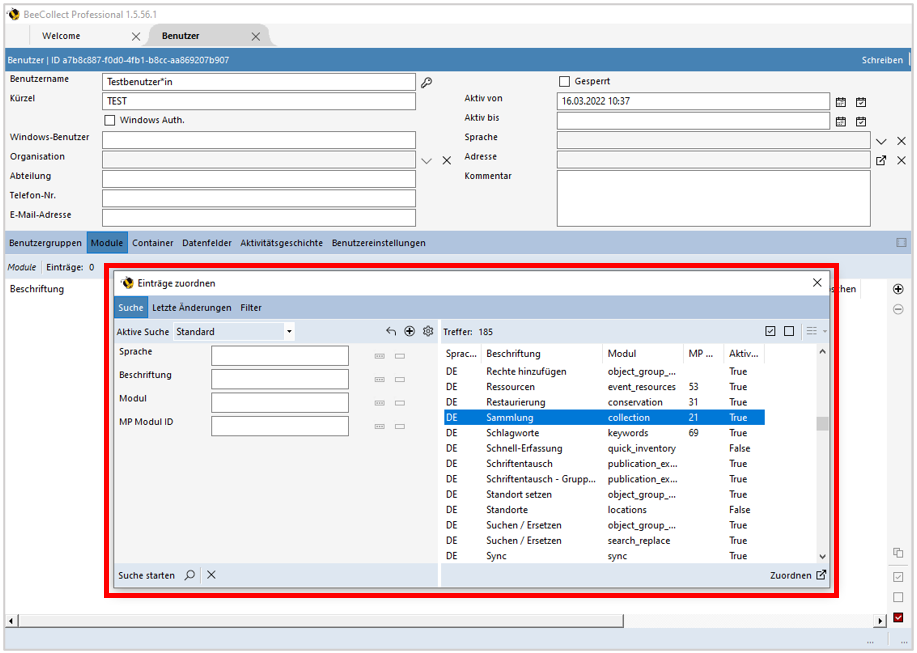Click the add search field plus icon
The image size is (917, 653).
point(409,331)
